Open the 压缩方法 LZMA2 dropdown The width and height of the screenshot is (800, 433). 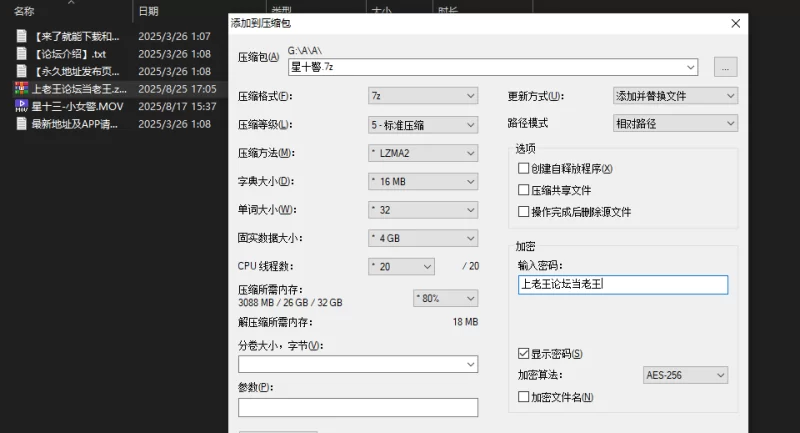coord(423,153)
